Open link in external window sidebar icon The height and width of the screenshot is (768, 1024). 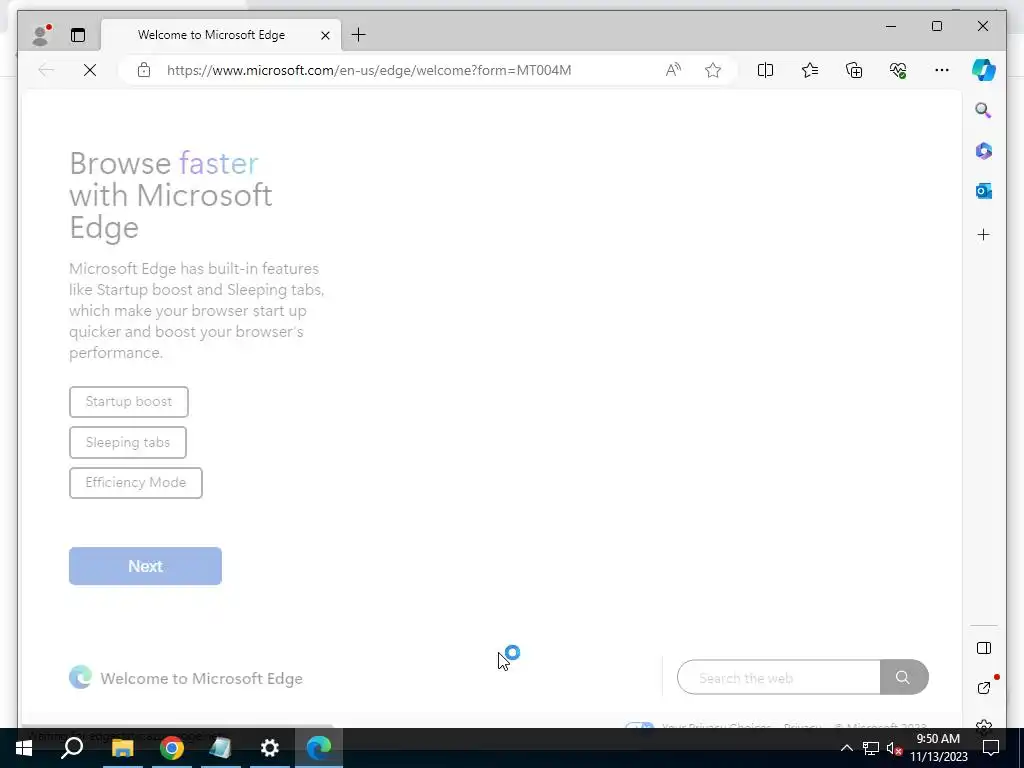(x=984, y=688)
